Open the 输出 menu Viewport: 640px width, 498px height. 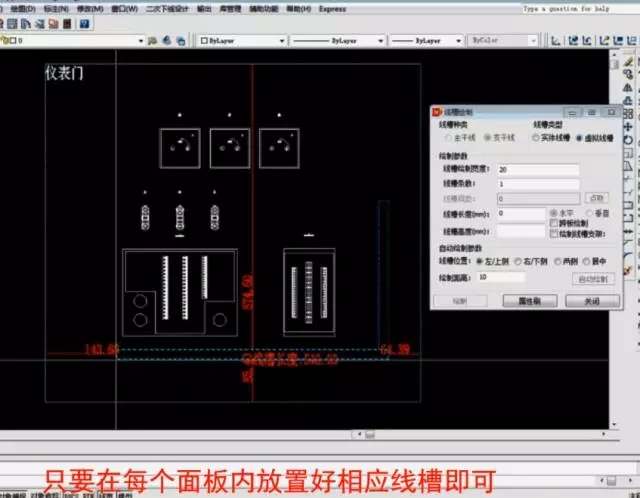click(204, 9)
